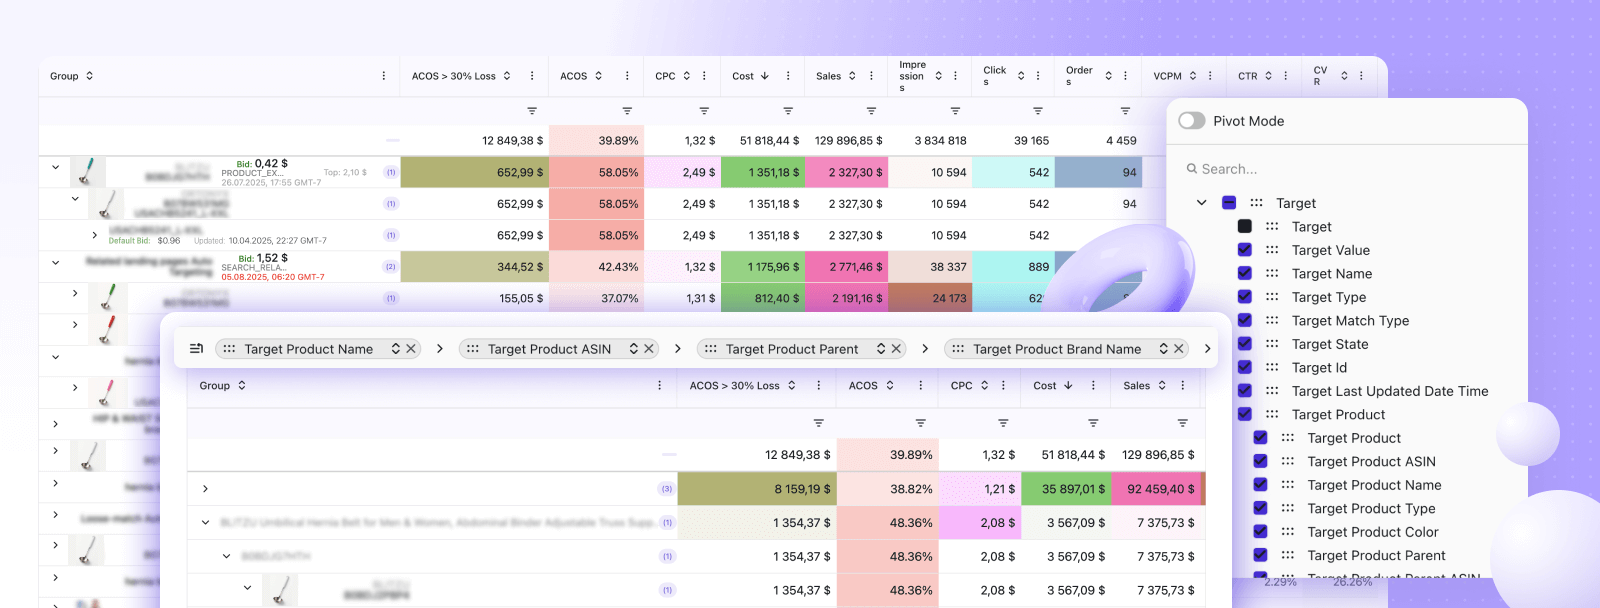Click the 3 834 818 total impressions cell
Viewport: 1600px width, 608px height.
pyautogui.click(x=930, y=141)
